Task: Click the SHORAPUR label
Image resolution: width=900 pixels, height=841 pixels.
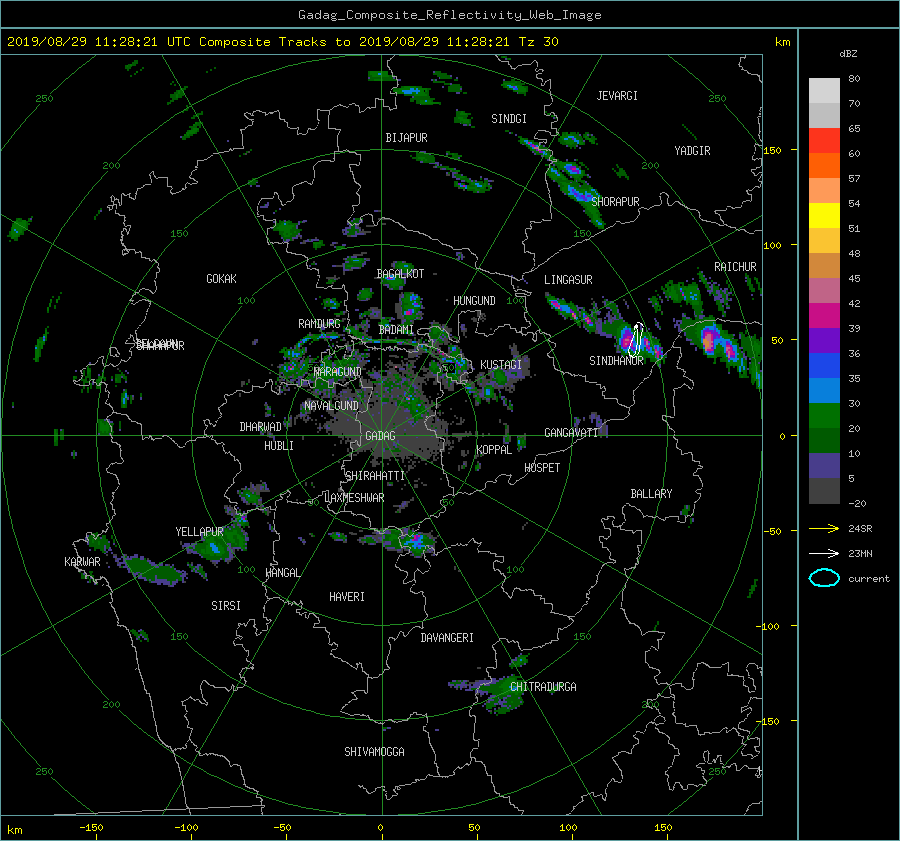Action: [x=615, y=202]
